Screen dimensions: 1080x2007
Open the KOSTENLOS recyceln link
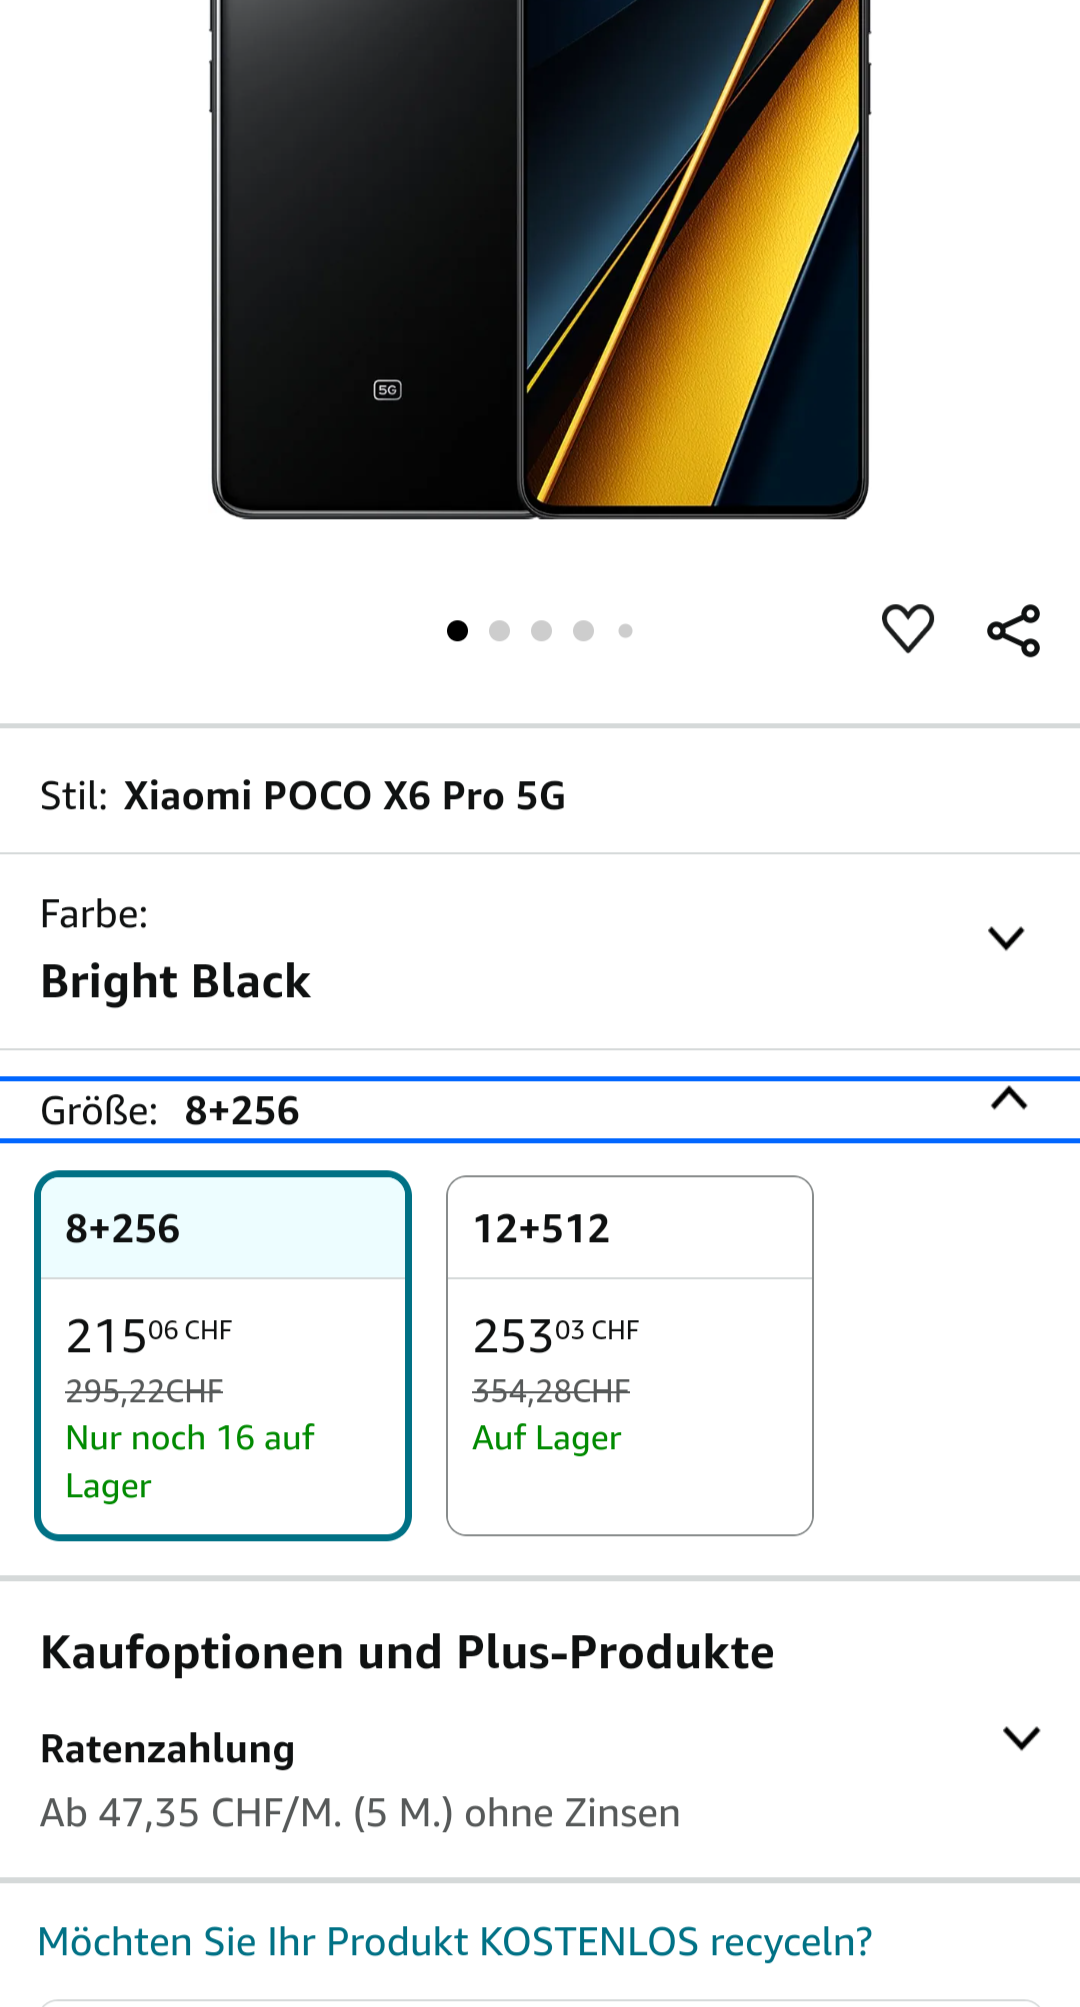[x=454, y=1942]
